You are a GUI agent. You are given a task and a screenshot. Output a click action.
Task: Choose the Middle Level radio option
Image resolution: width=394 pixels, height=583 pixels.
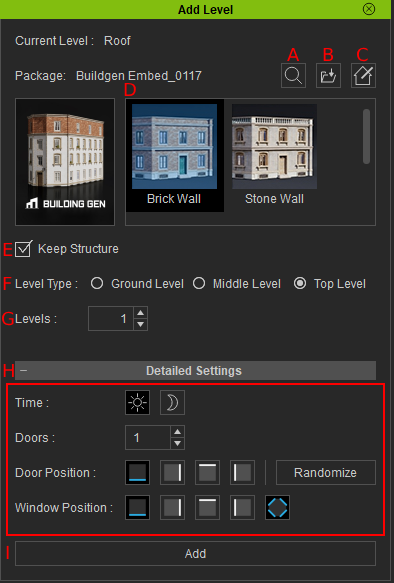[x=199, y=283]
